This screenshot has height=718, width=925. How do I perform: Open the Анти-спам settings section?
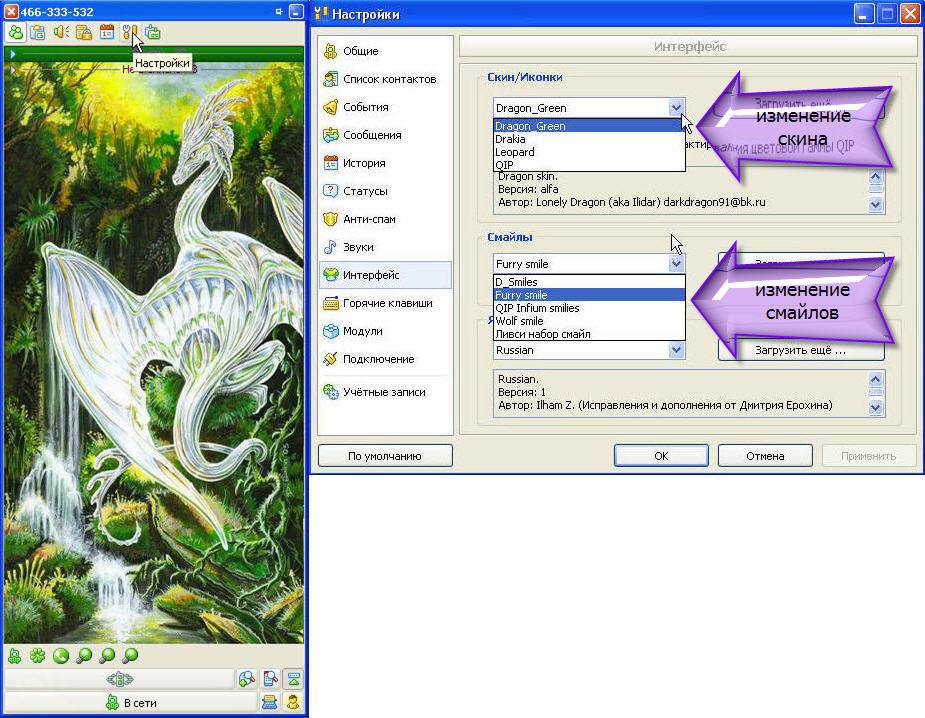click(366, 219)
